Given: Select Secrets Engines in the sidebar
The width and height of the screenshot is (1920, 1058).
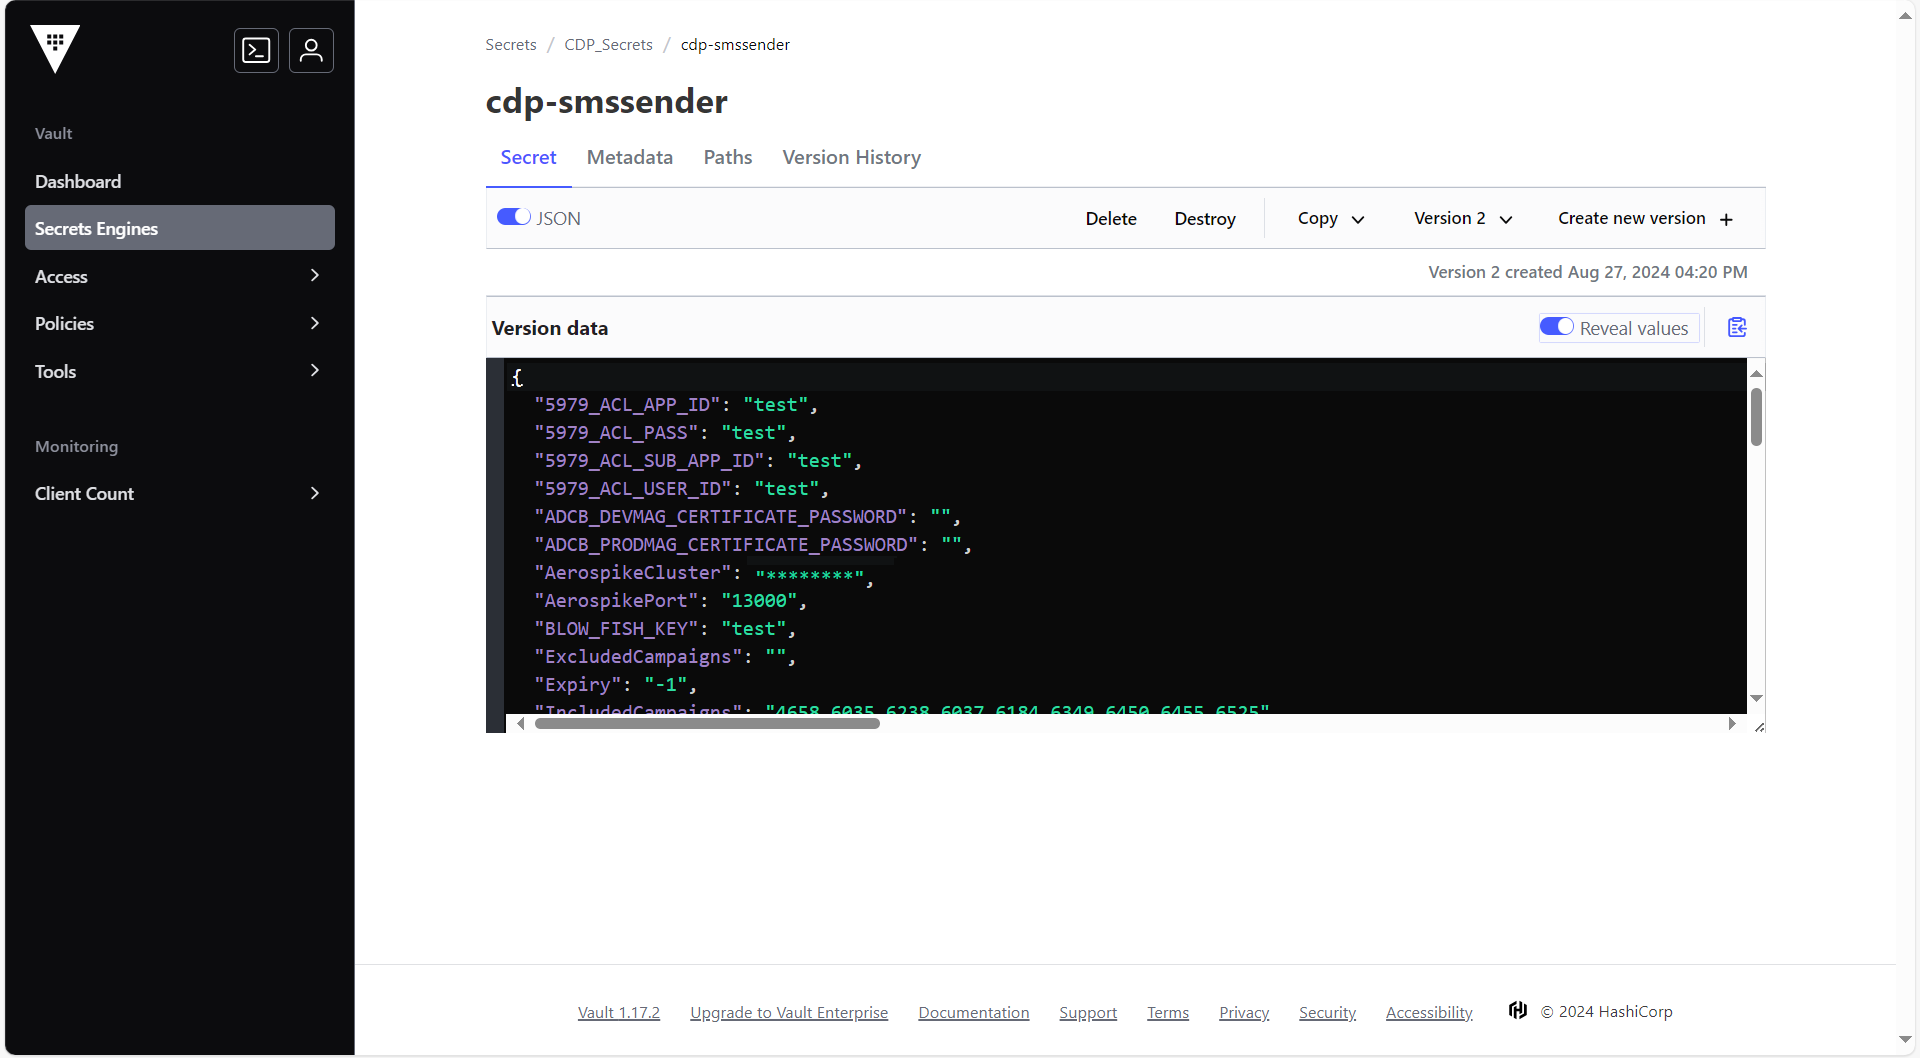Looking at the screenshot, I should [180, 228].
